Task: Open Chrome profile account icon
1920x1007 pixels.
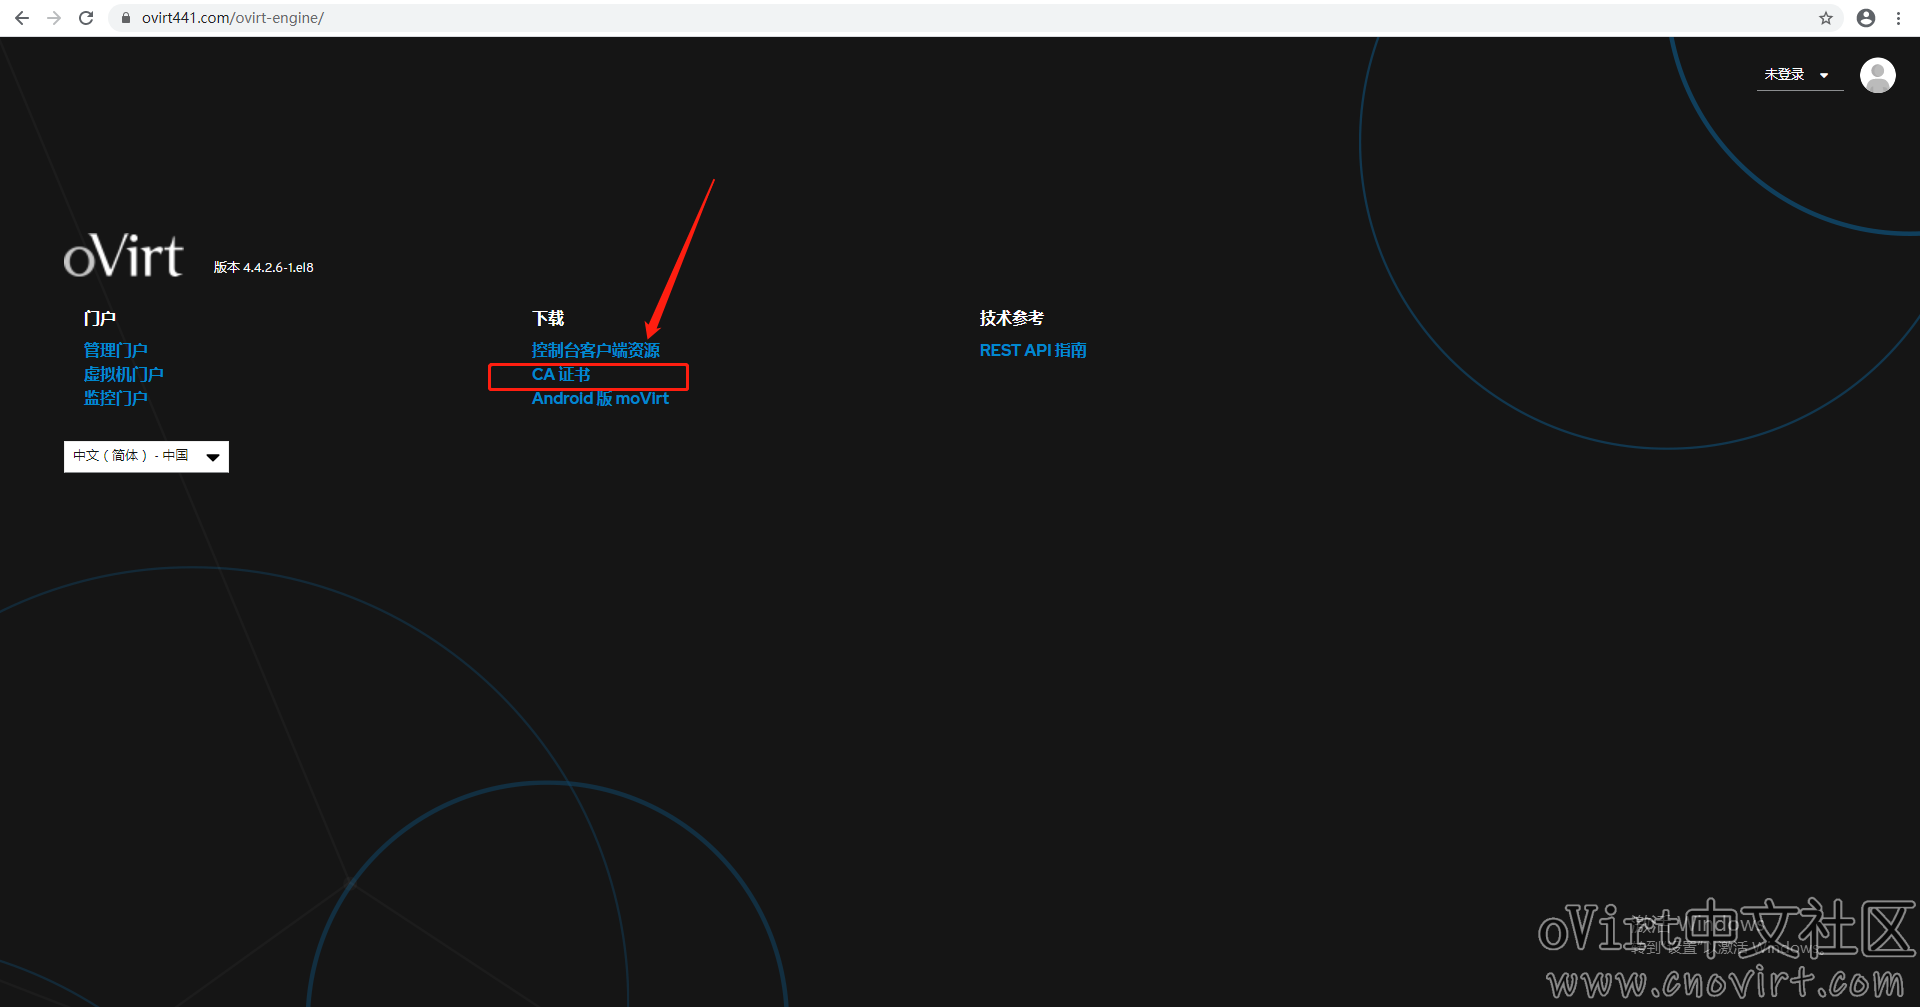Action: pyautogui.click(x=1866, y=18)
